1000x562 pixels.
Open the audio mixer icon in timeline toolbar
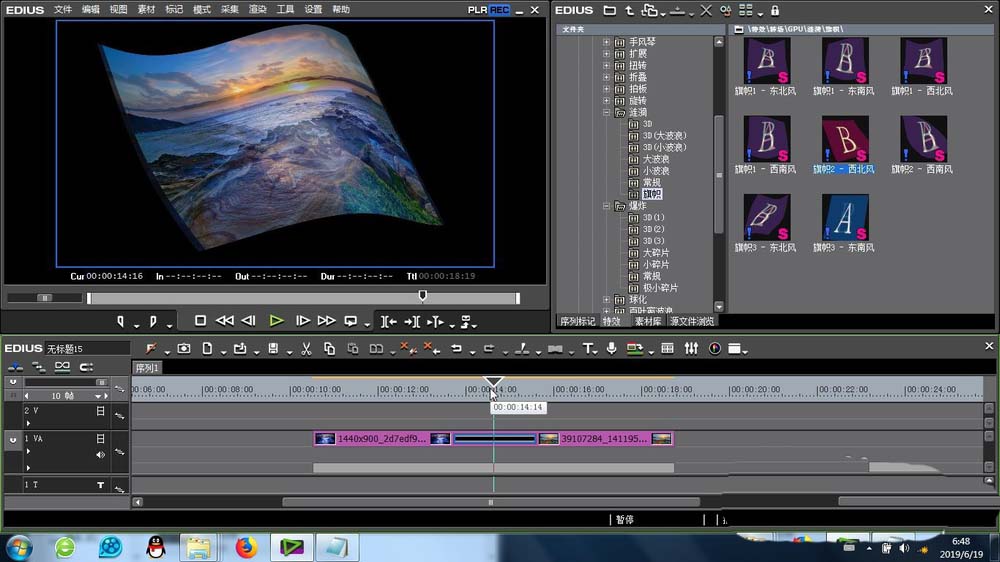point(691,348)
